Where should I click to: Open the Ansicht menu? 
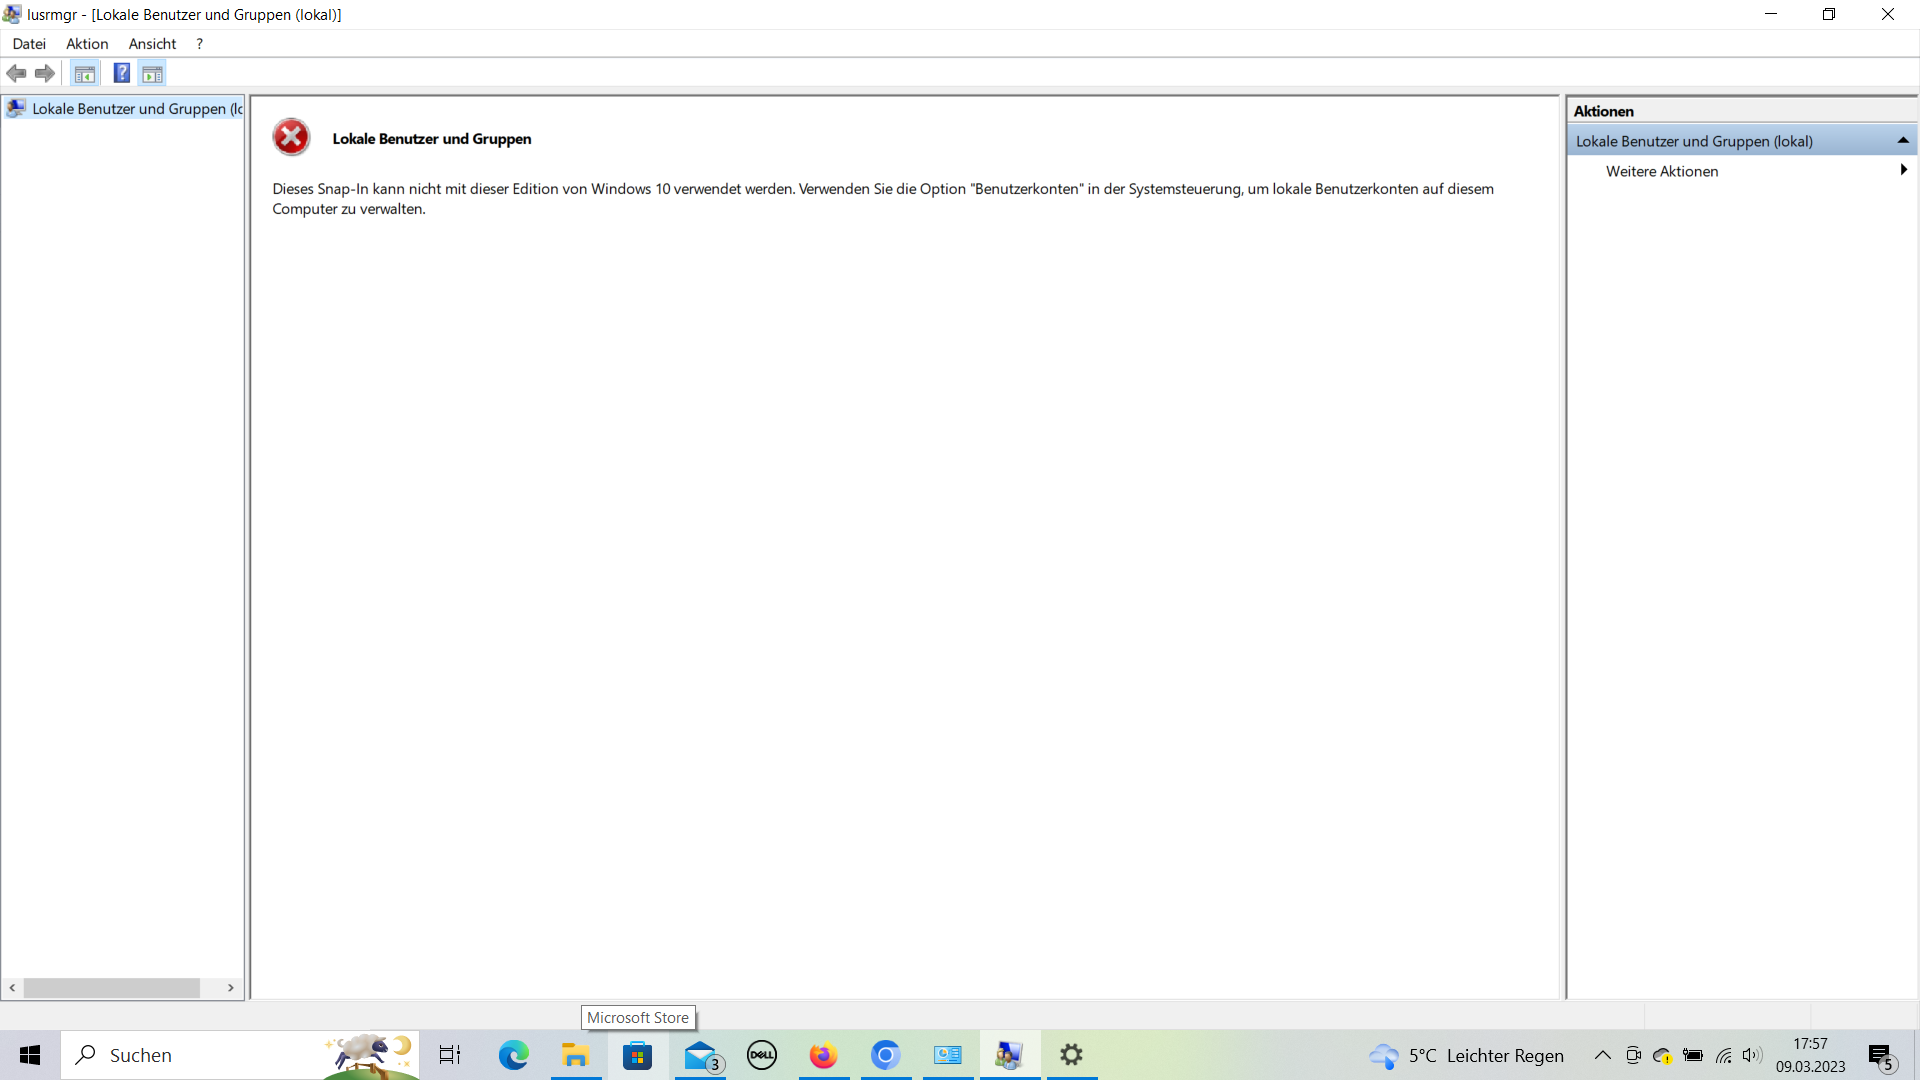pyautogui.click(x=152, y=44)
